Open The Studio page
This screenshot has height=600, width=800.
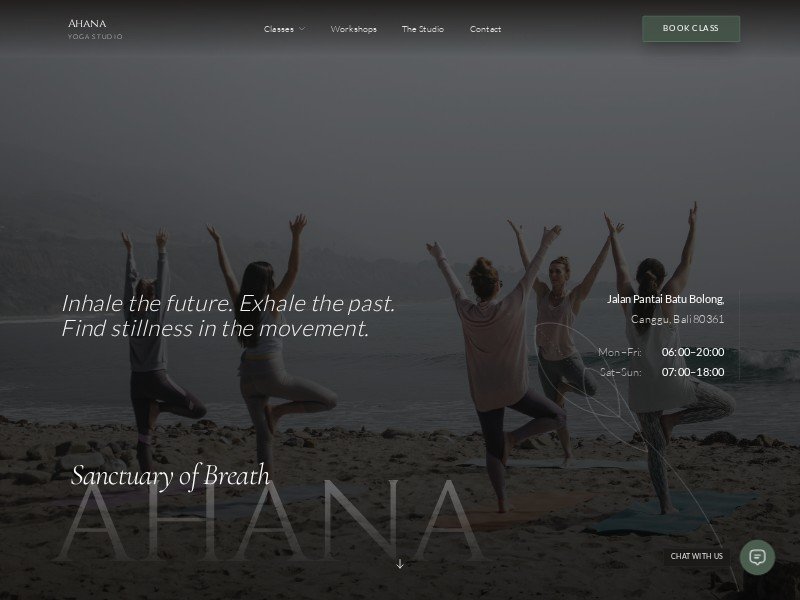tap(422, 29)
